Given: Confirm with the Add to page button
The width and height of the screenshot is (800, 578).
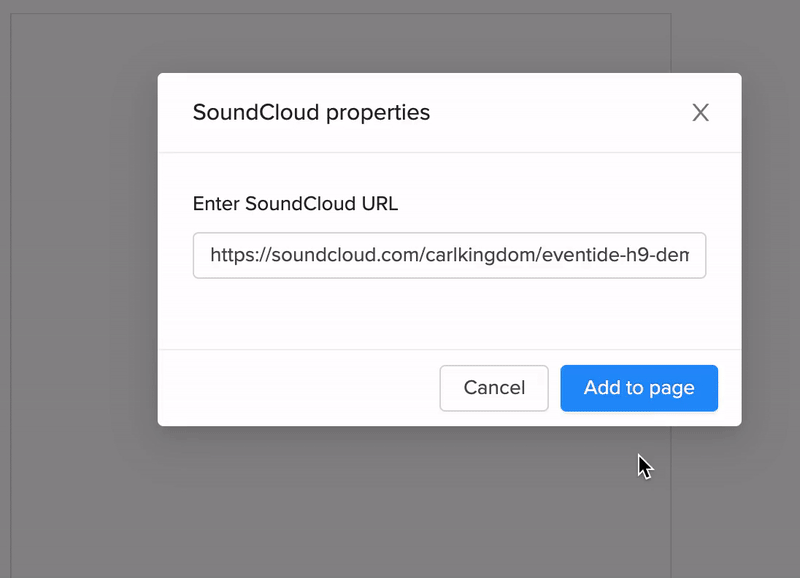Looking at the screenshot, I should click(638, 388).
